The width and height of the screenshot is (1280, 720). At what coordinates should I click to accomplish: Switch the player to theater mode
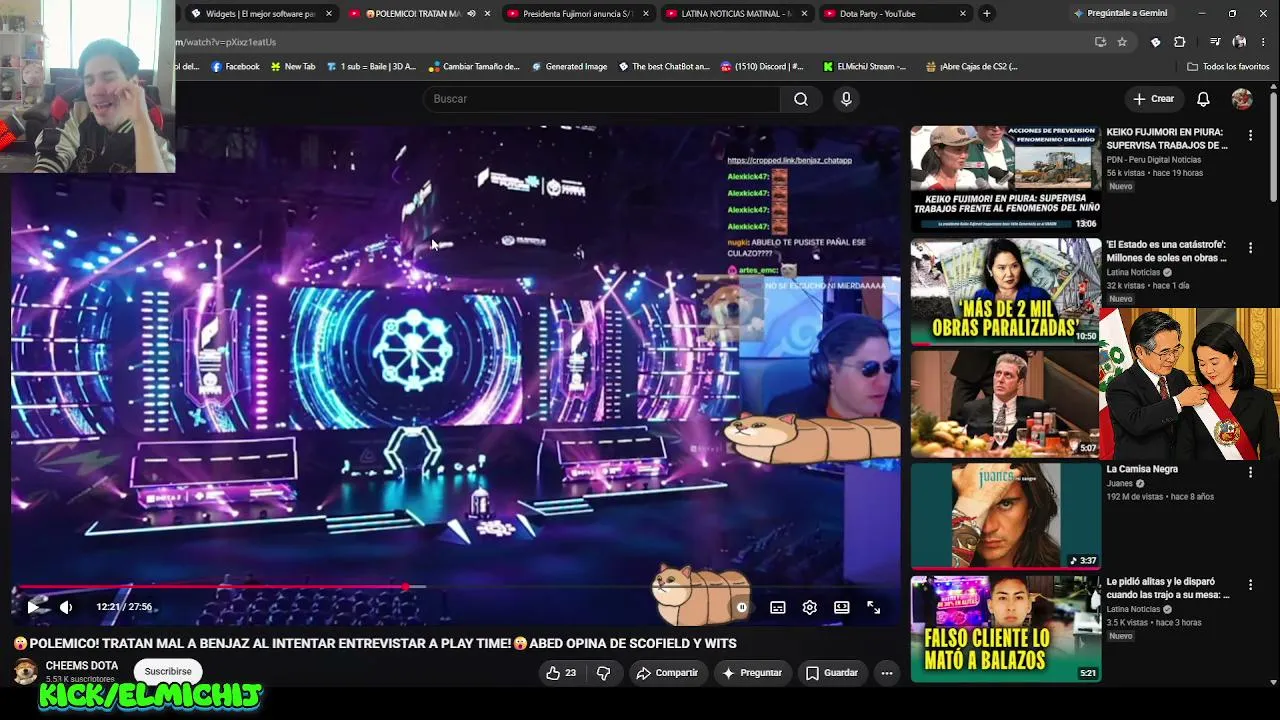[842, 607]
